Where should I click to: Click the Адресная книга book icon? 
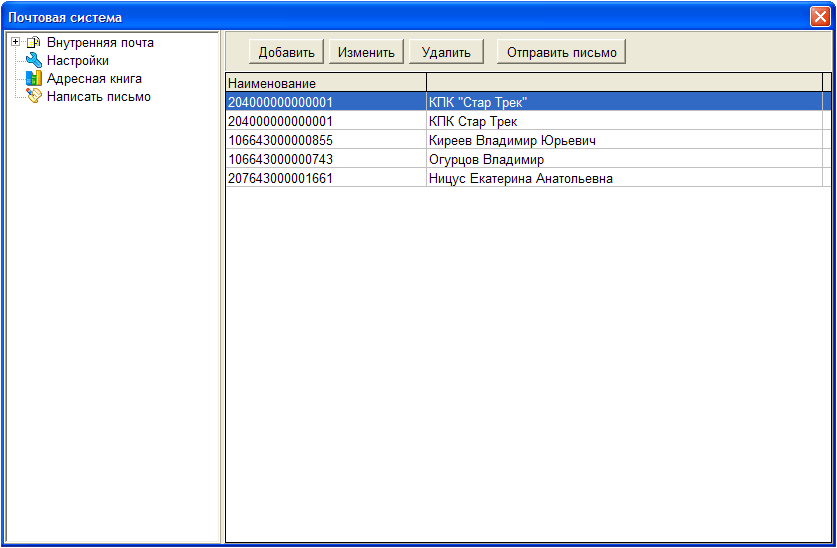33,79
